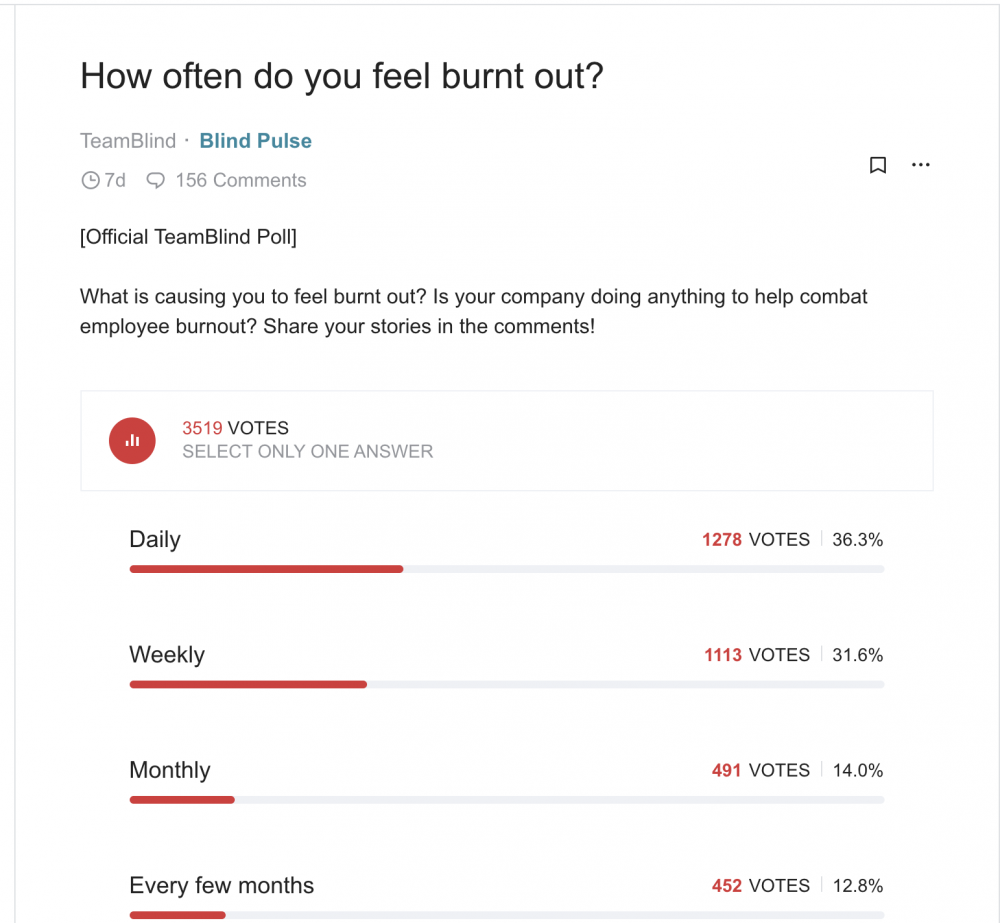Image resolution: width=1000 pixels, height=923 pixels.
Task: Open the TeamBlind author profile
Action: (128, 141)
